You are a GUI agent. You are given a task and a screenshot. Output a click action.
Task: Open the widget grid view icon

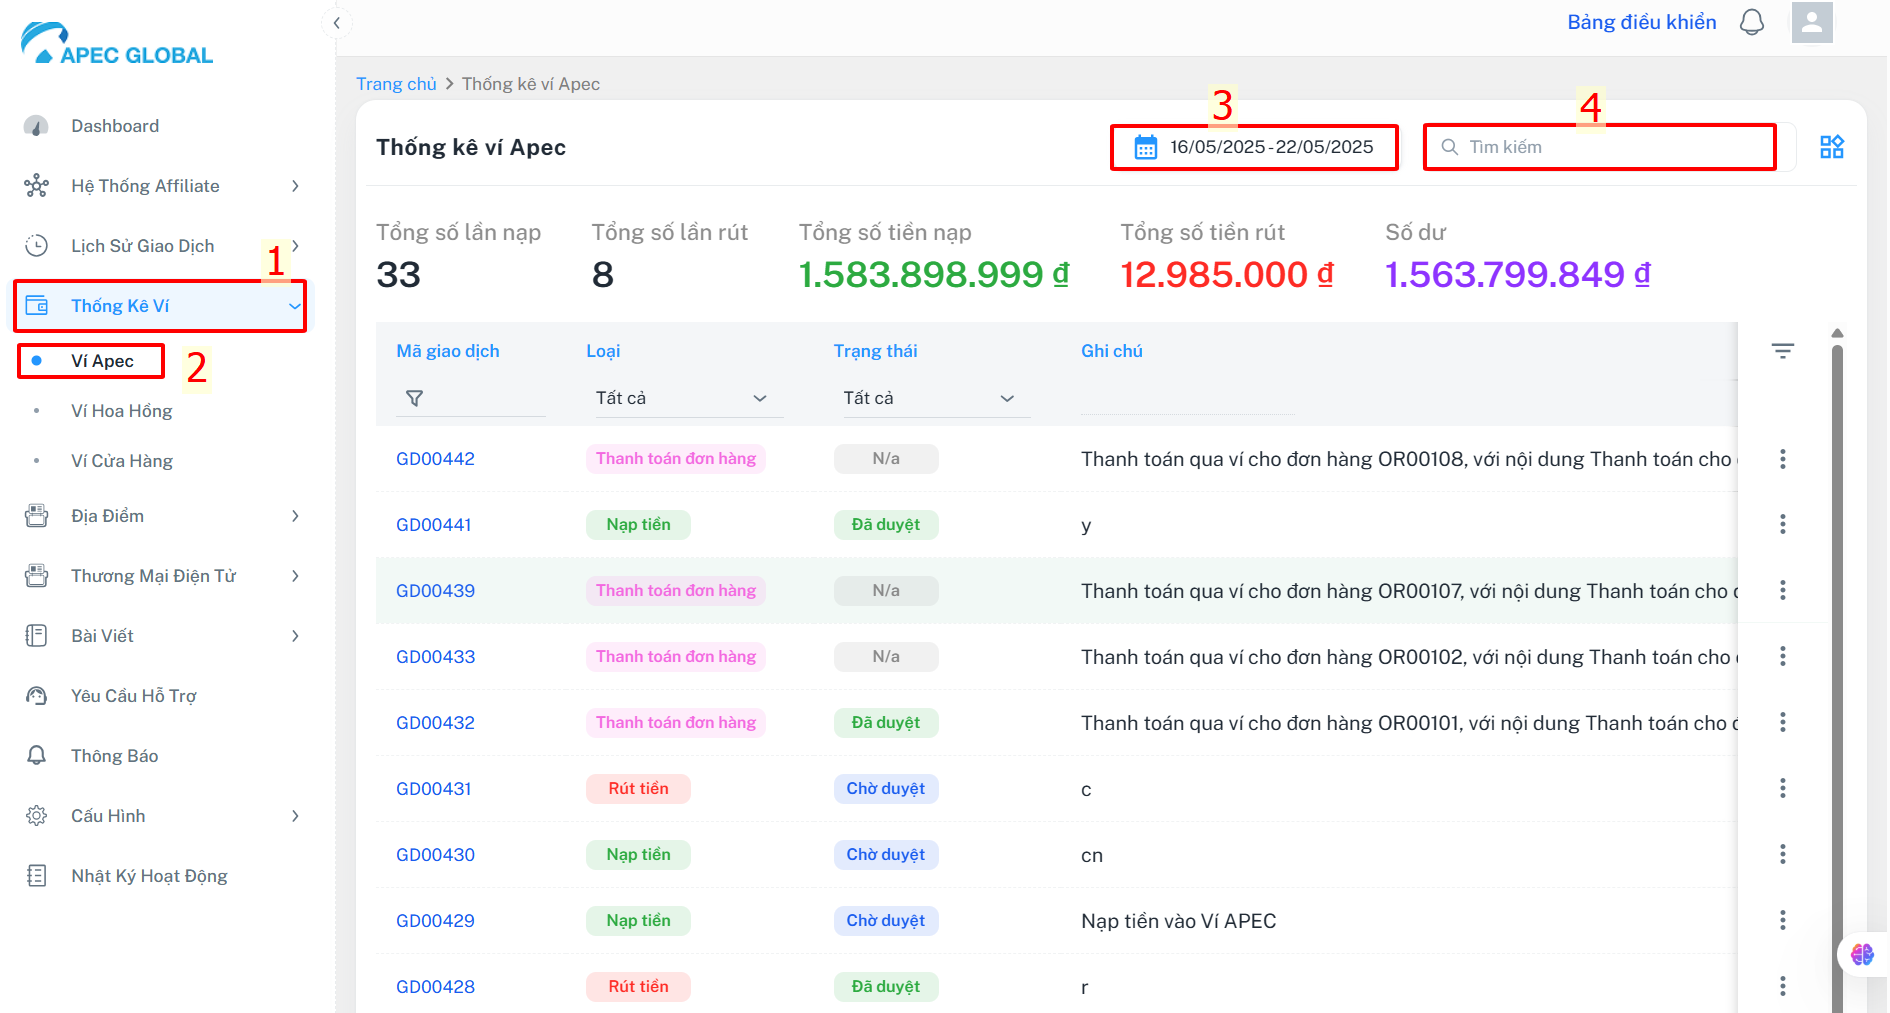pos(1832,147)
